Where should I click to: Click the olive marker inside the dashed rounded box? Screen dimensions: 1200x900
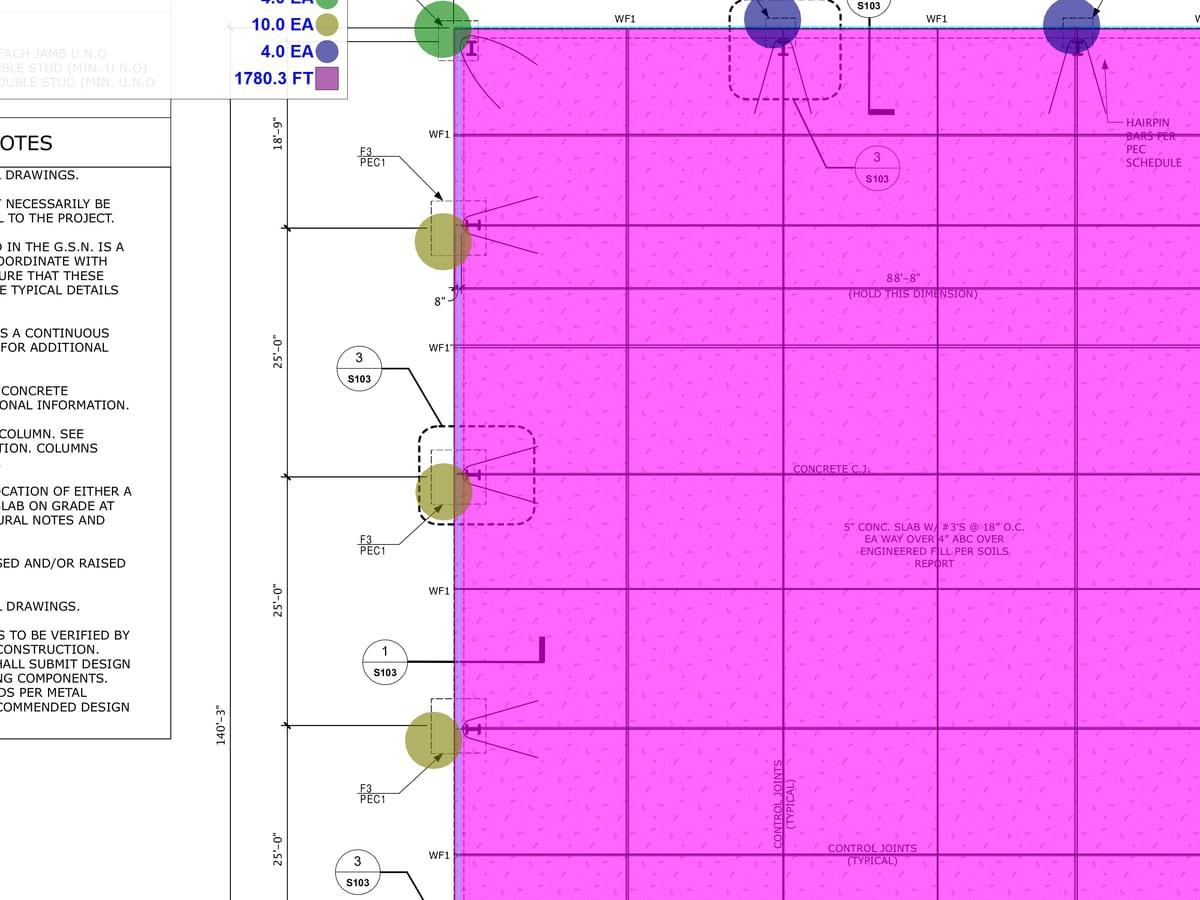point(444,492)
